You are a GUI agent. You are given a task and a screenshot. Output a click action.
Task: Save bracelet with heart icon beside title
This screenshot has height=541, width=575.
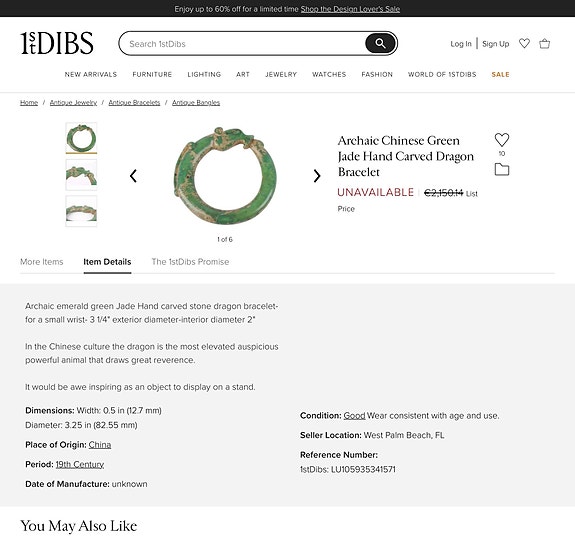[x=502, y=139]
